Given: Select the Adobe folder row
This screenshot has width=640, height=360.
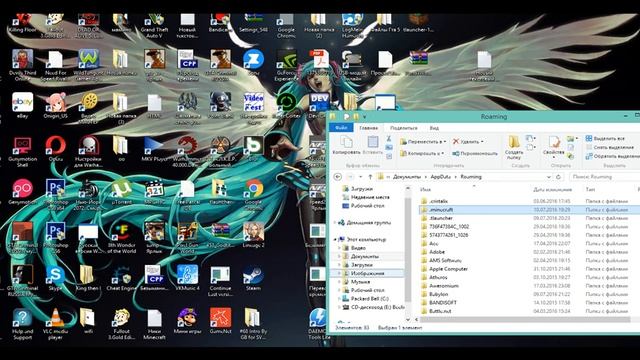Looking at the screenshot, I should point(529,252).
